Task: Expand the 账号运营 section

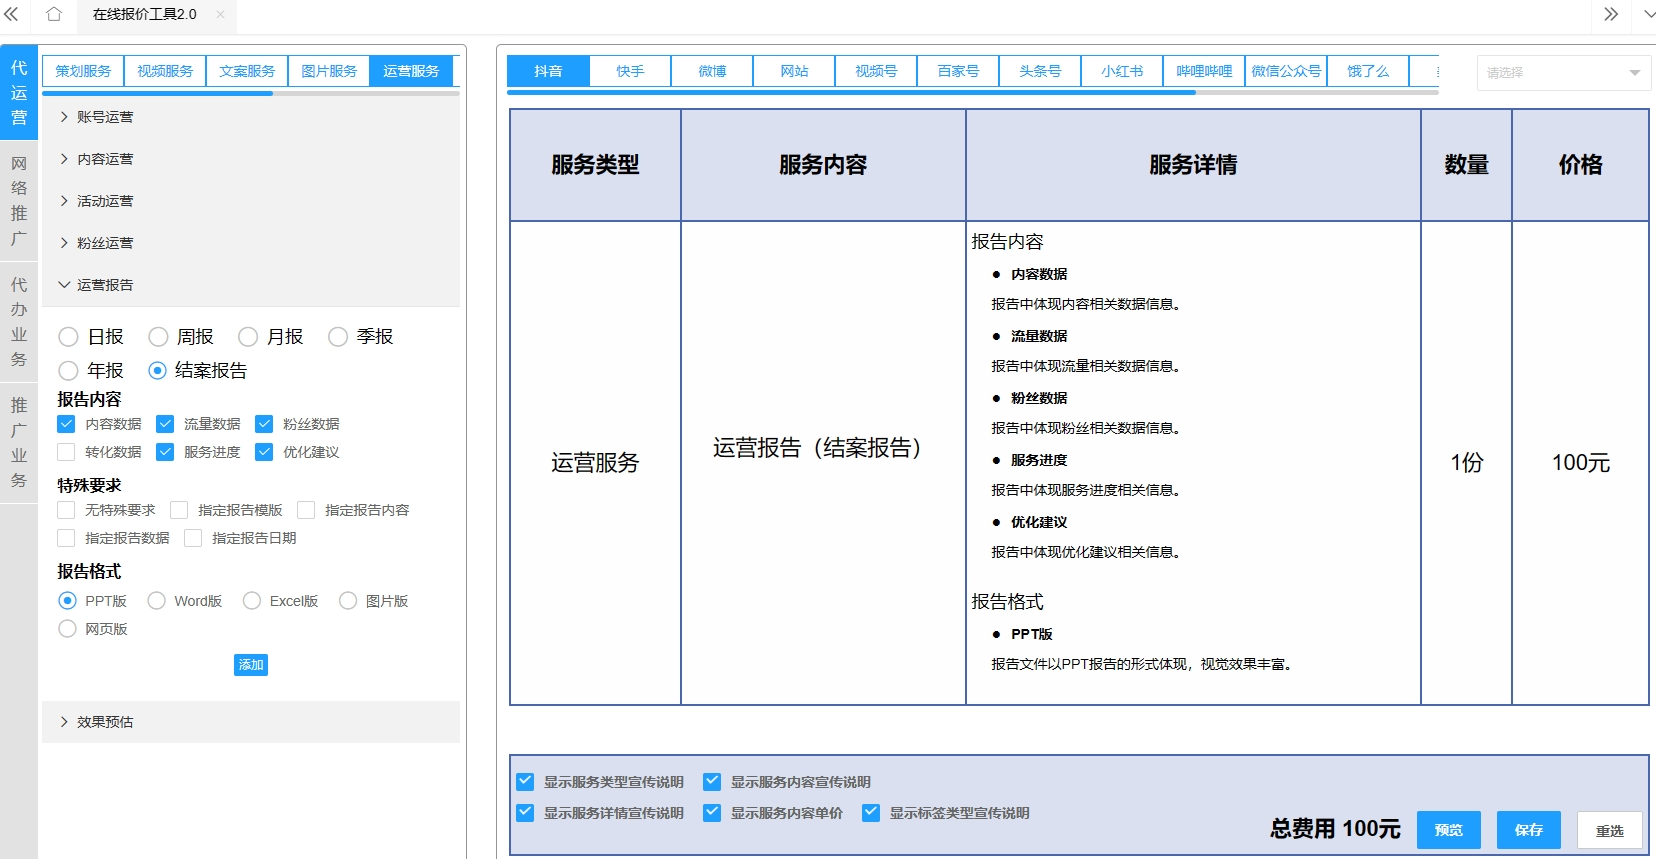Action: tap(104, 117)
